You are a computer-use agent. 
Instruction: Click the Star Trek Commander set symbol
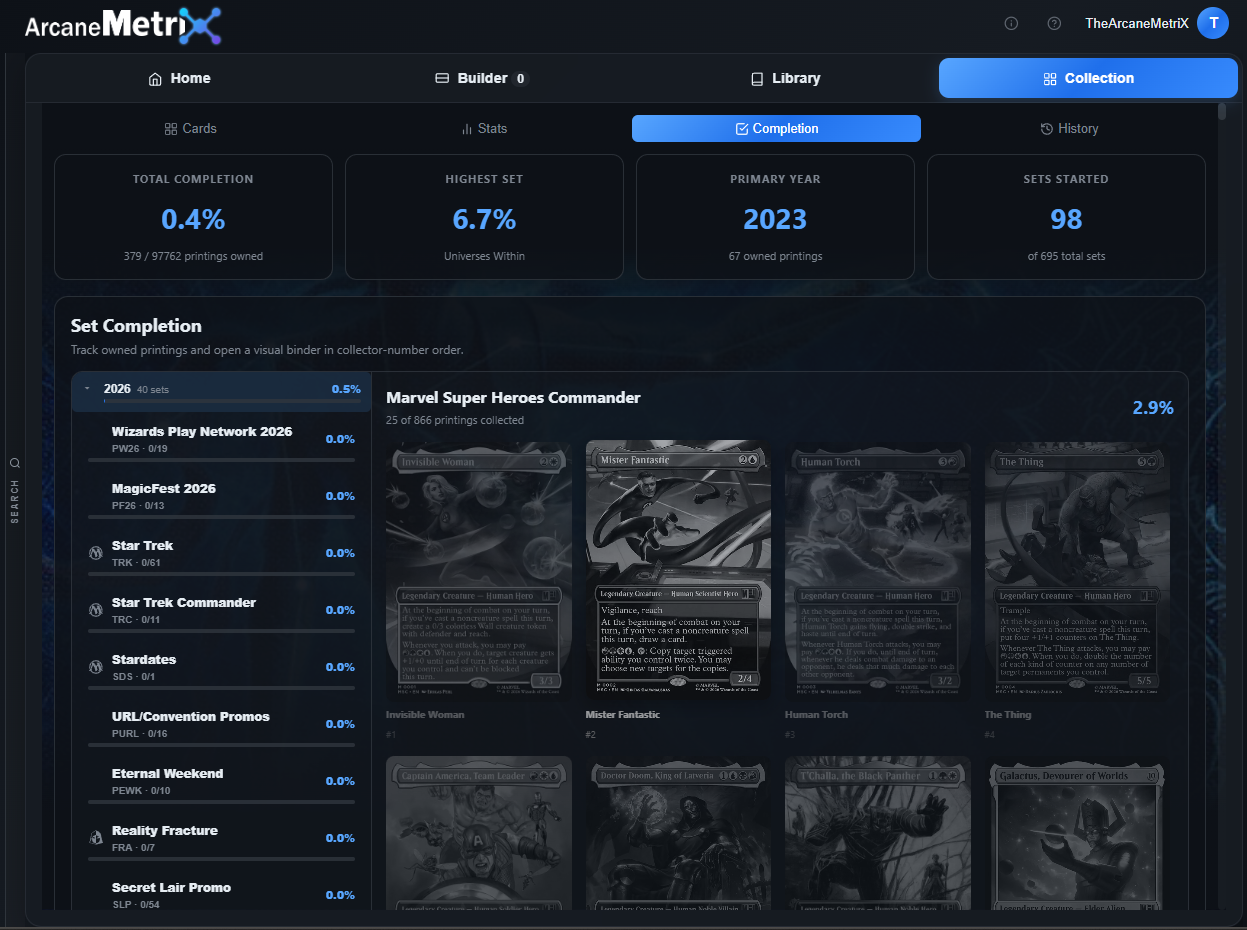tap(97, 609)
